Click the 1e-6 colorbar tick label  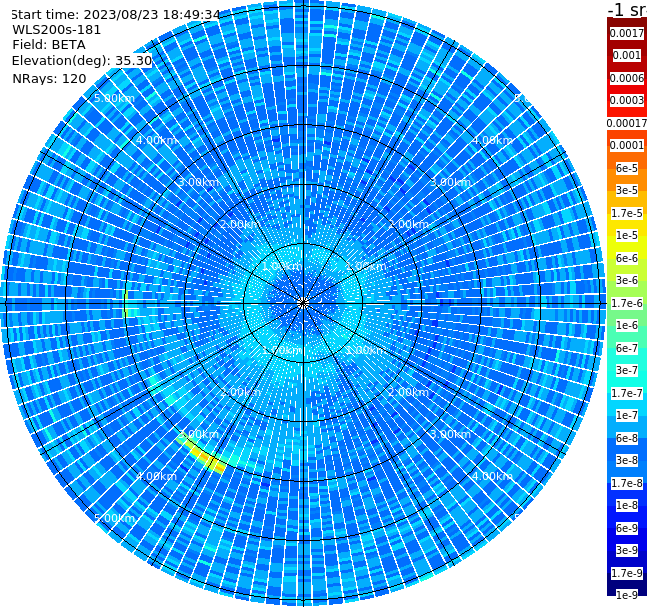tap(627, 325)
